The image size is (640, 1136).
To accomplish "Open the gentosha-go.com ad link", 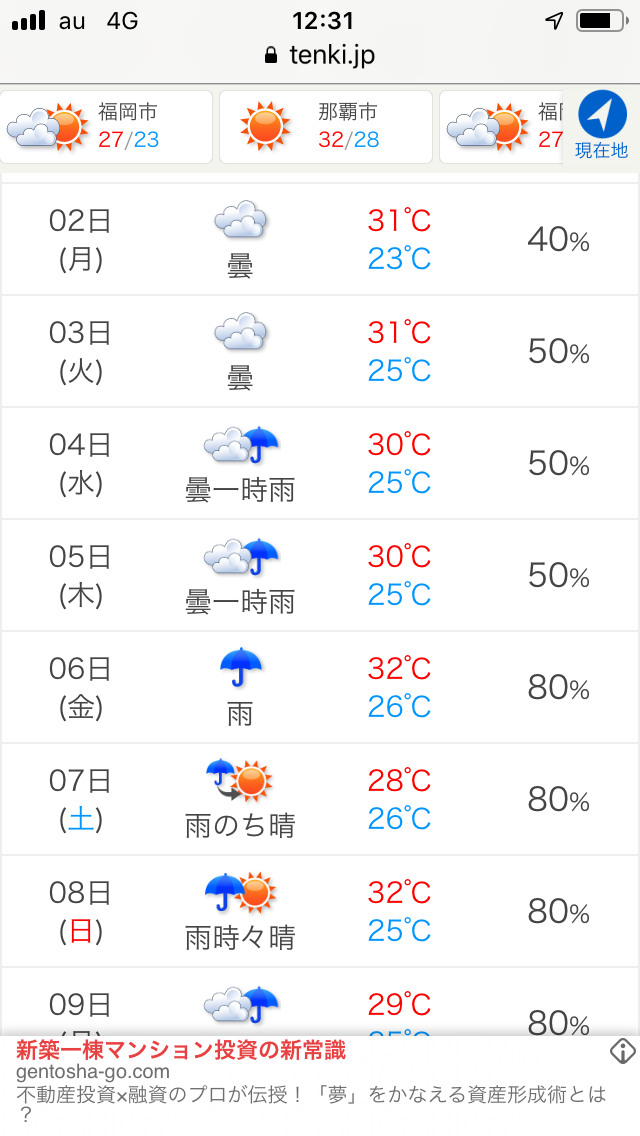I will pyautogui.click(x=93, y=1072).
